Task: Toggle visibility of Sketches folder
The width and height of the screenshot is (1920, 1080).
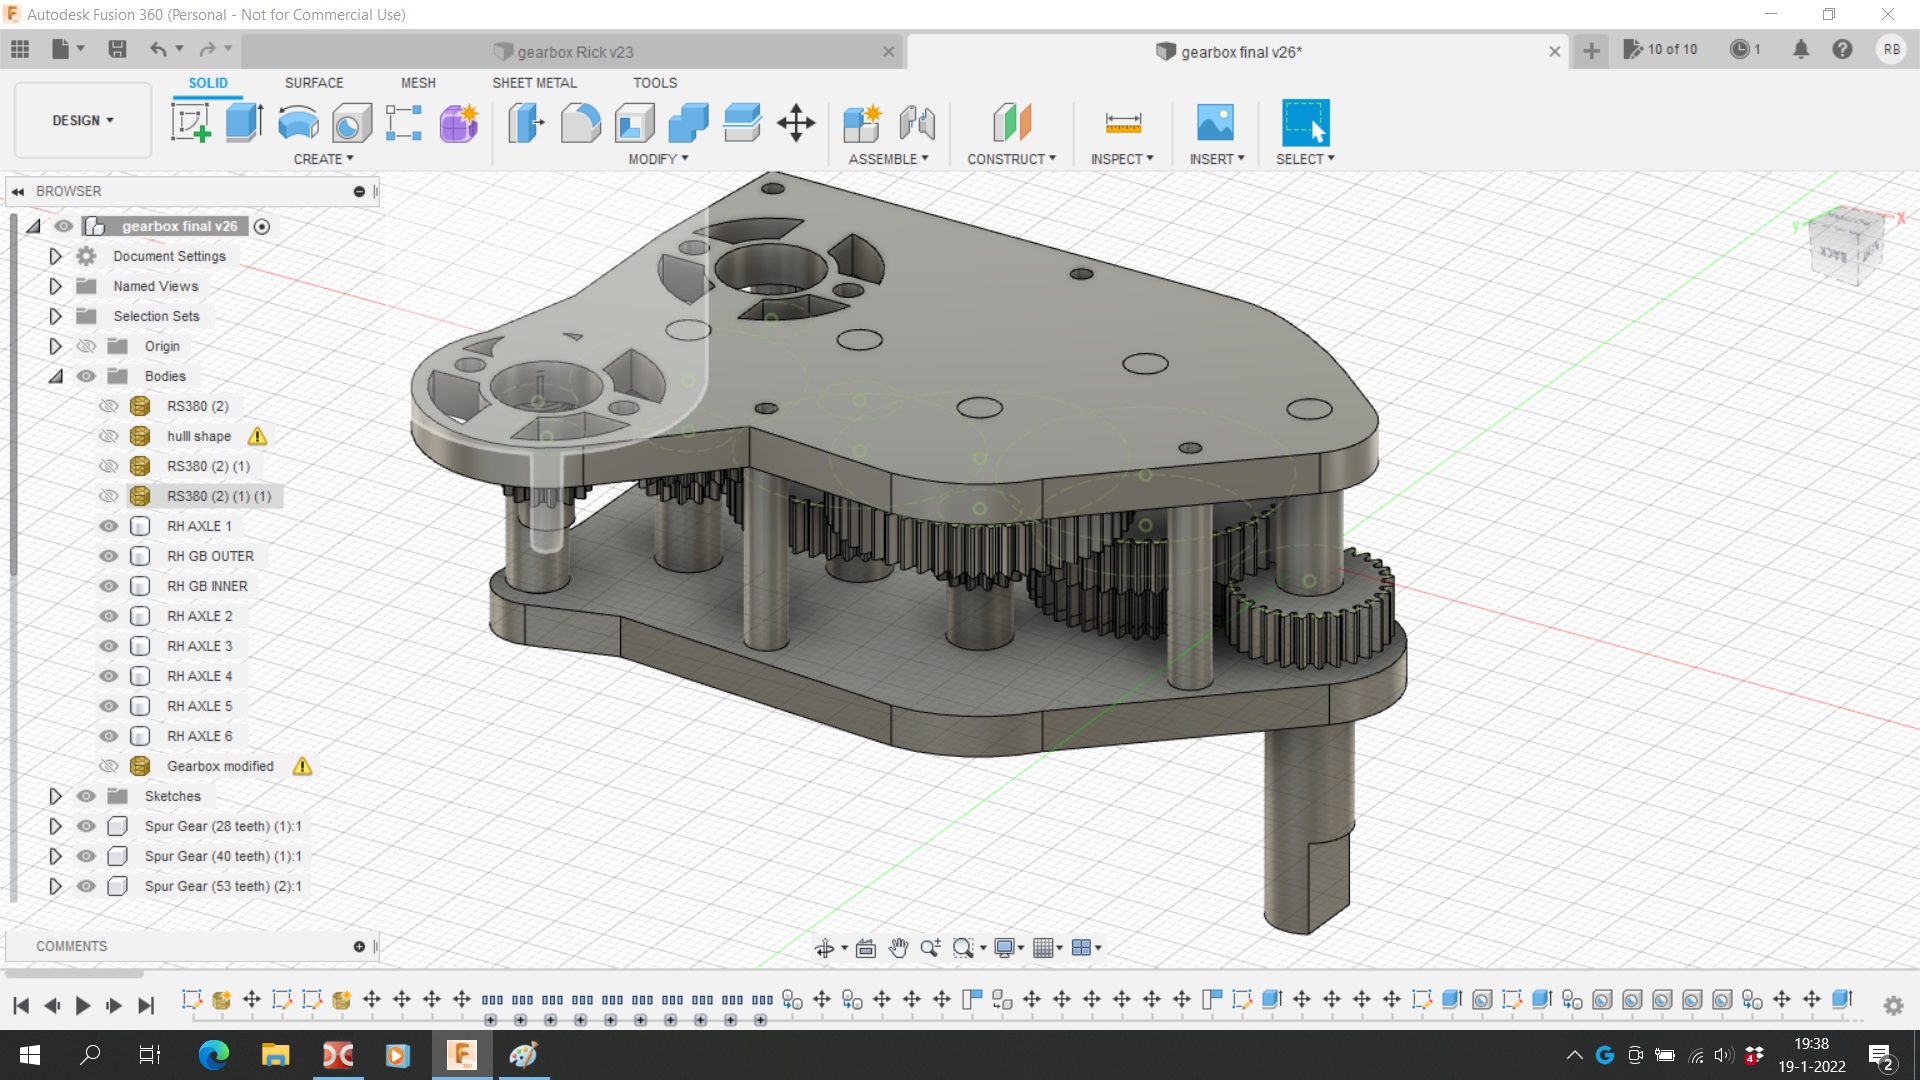Action: [87, 796]
